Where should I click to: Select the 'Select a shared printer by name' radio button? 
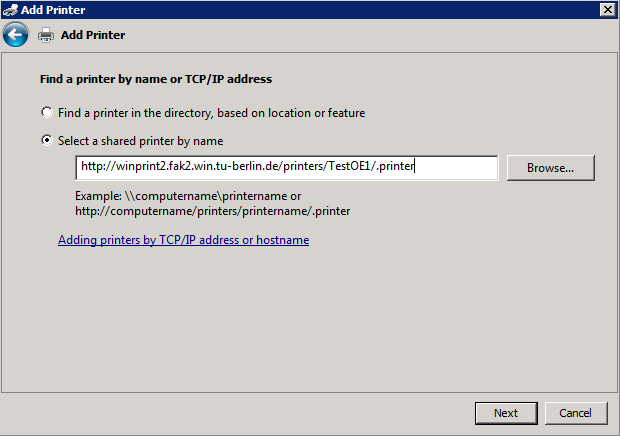(x=46, y=141)
